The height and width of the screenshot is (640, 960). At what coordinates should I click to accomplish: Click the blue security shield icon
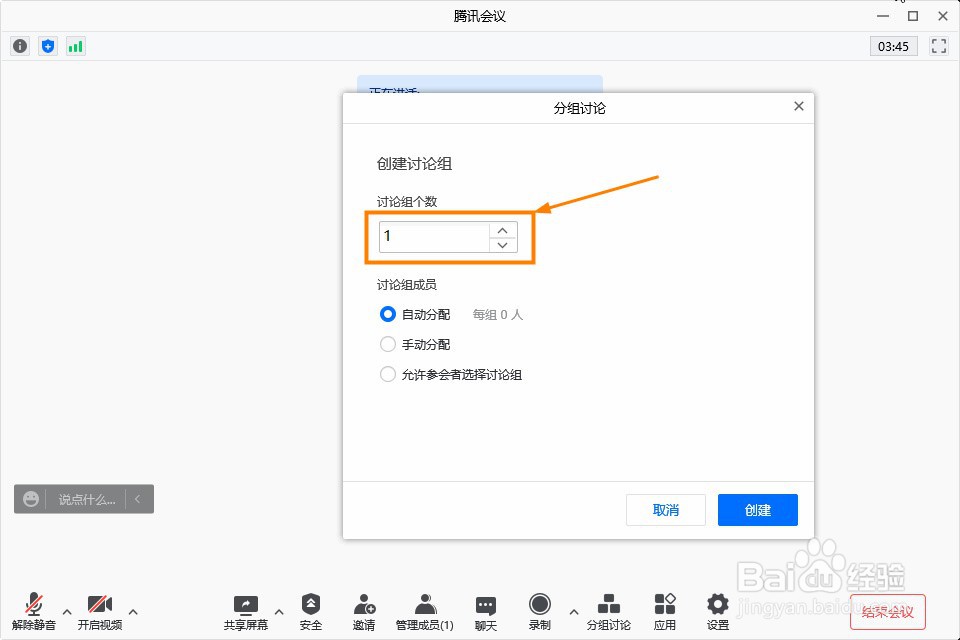click(48, 46)
